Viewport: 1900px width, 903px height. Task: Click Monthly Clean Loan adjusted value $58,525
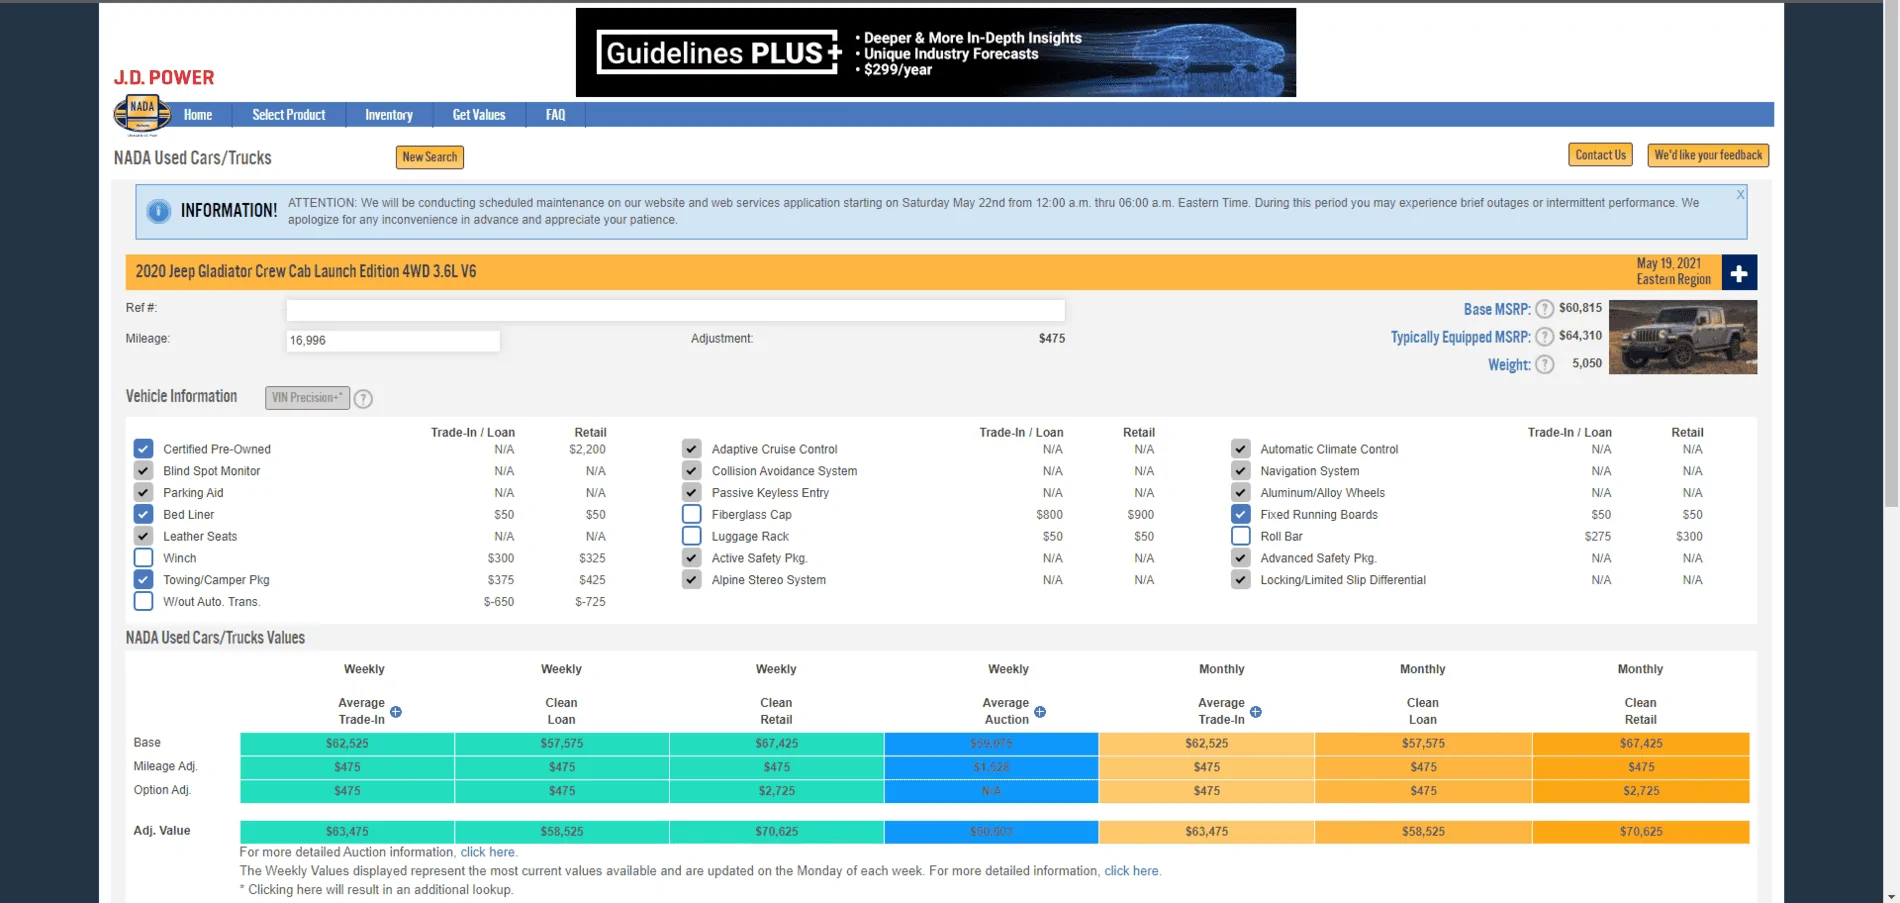(1423, 832)
